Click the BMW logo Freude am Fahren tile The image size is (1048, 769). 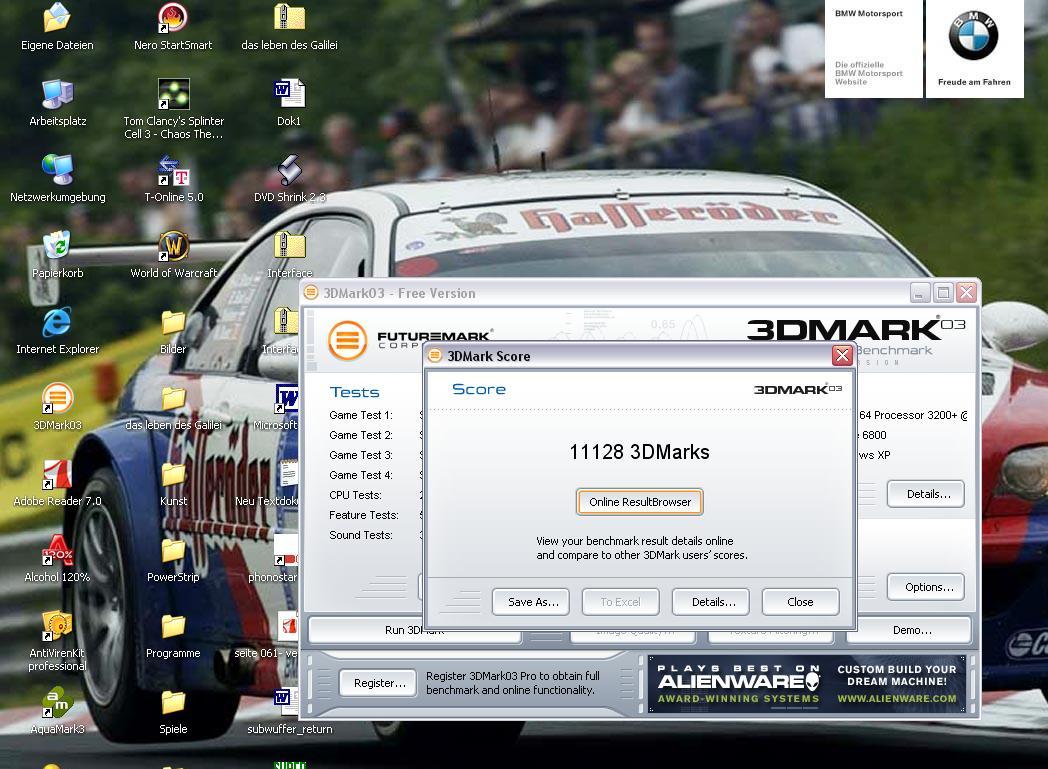click(974, 49)
